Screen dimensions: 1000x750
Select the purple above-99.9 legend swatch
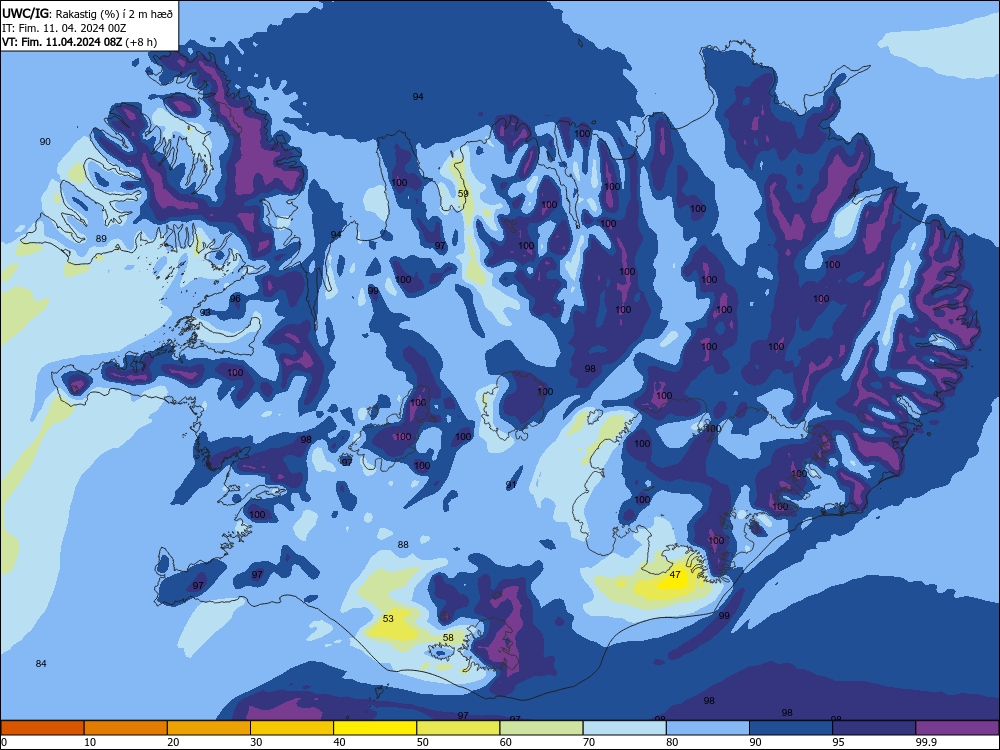pos(957,728)
